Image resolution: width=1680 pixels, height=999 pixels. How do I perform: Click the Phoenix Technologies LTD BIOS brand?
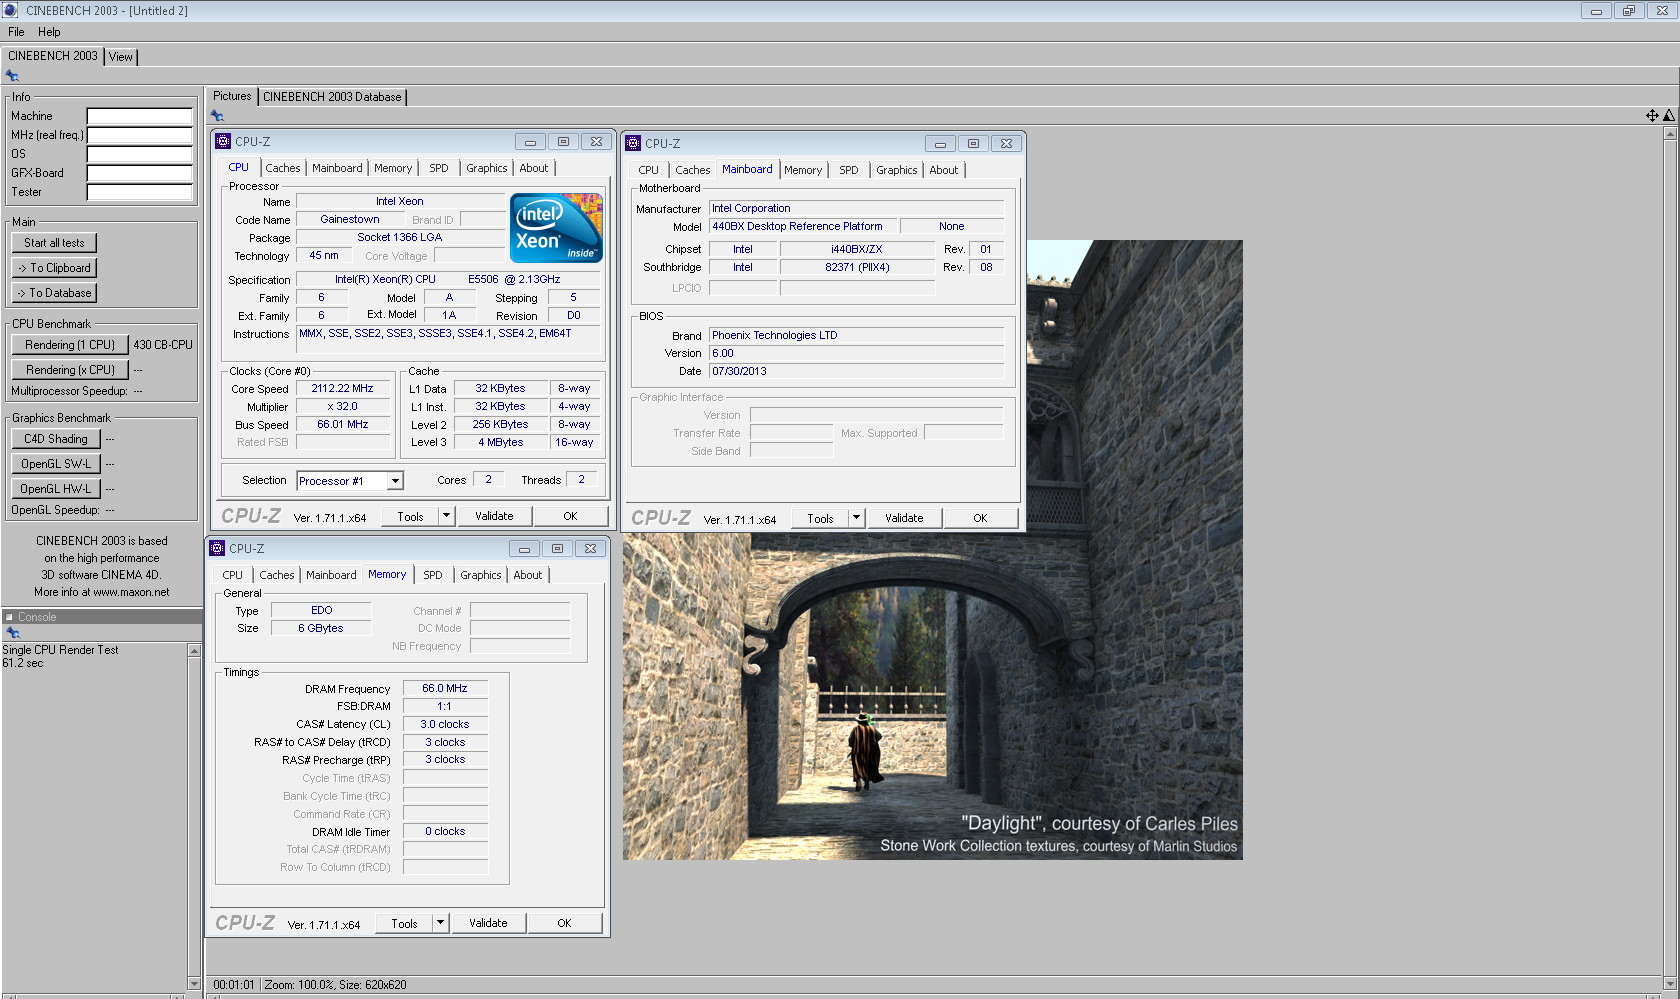click(x=775, y=335)
